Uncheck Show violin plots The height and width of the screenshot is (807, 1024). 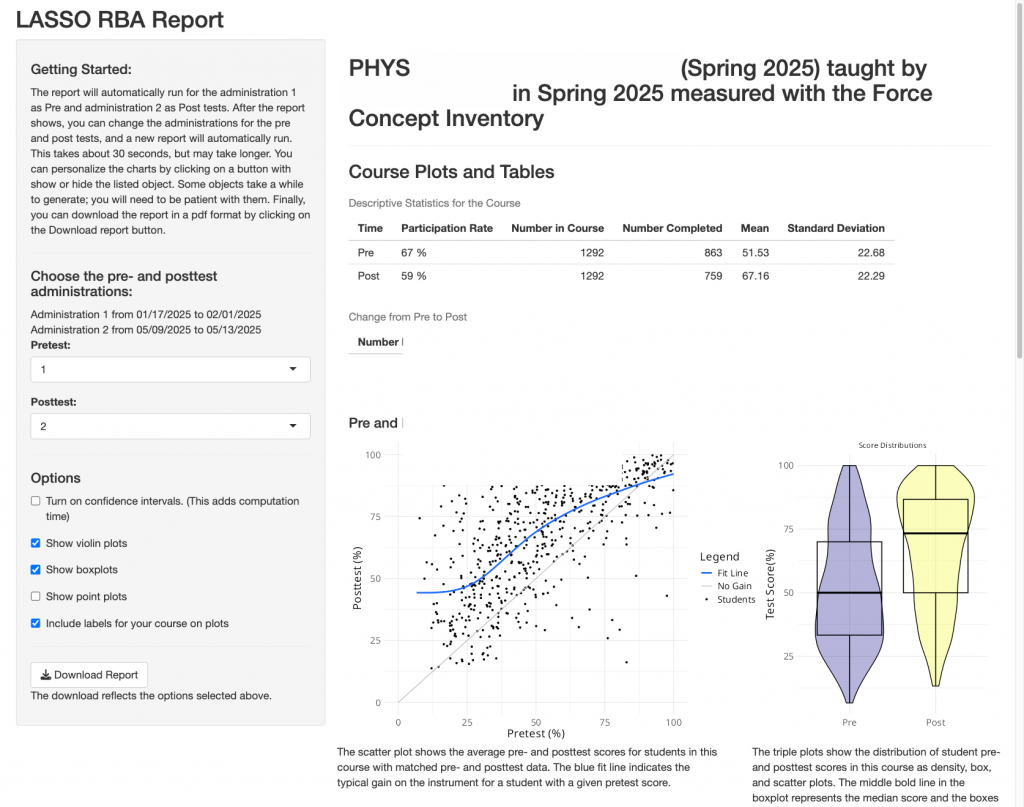point(35,543)
